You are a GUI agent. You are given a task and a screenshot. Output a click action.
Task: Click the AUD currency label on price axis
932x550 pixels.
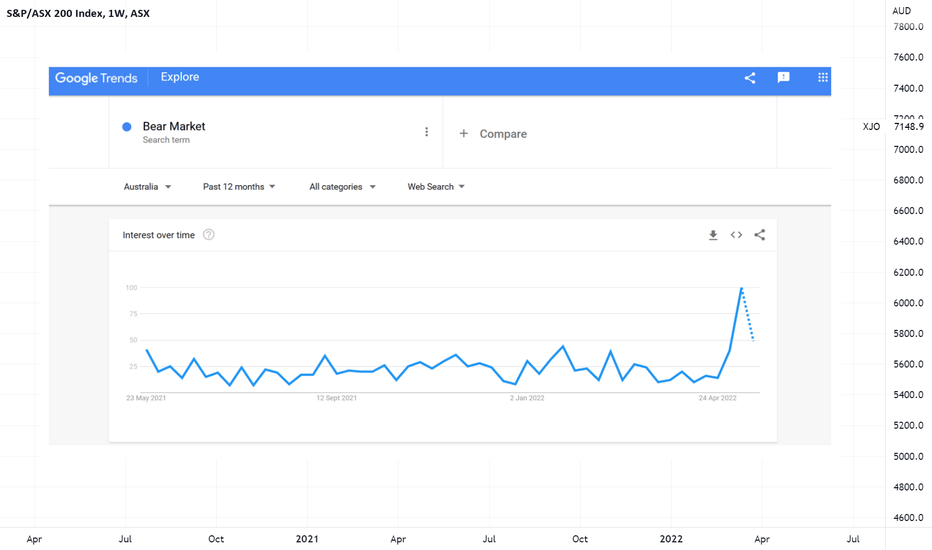[x=902, y=11]
